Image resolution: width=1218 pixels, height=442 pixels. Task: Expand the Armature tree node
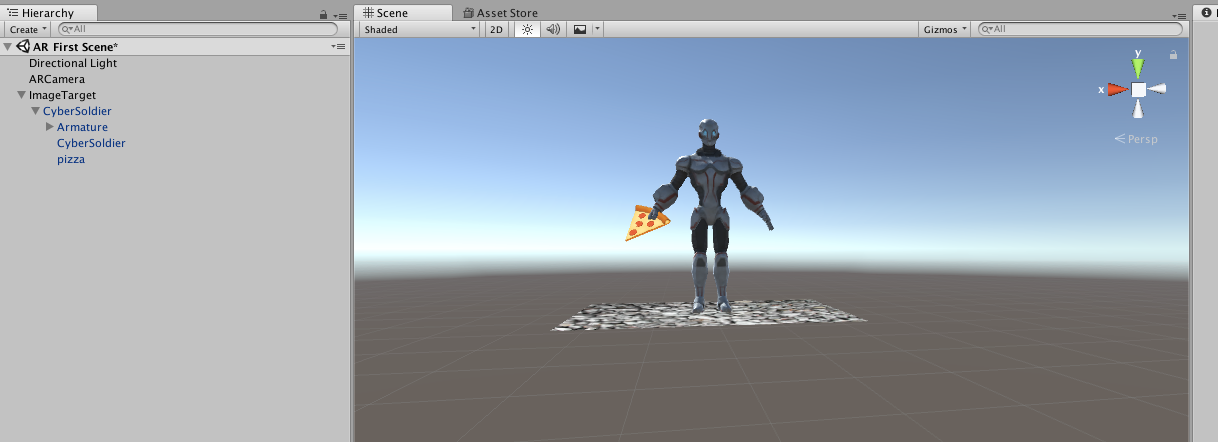(x=50, y=128)
